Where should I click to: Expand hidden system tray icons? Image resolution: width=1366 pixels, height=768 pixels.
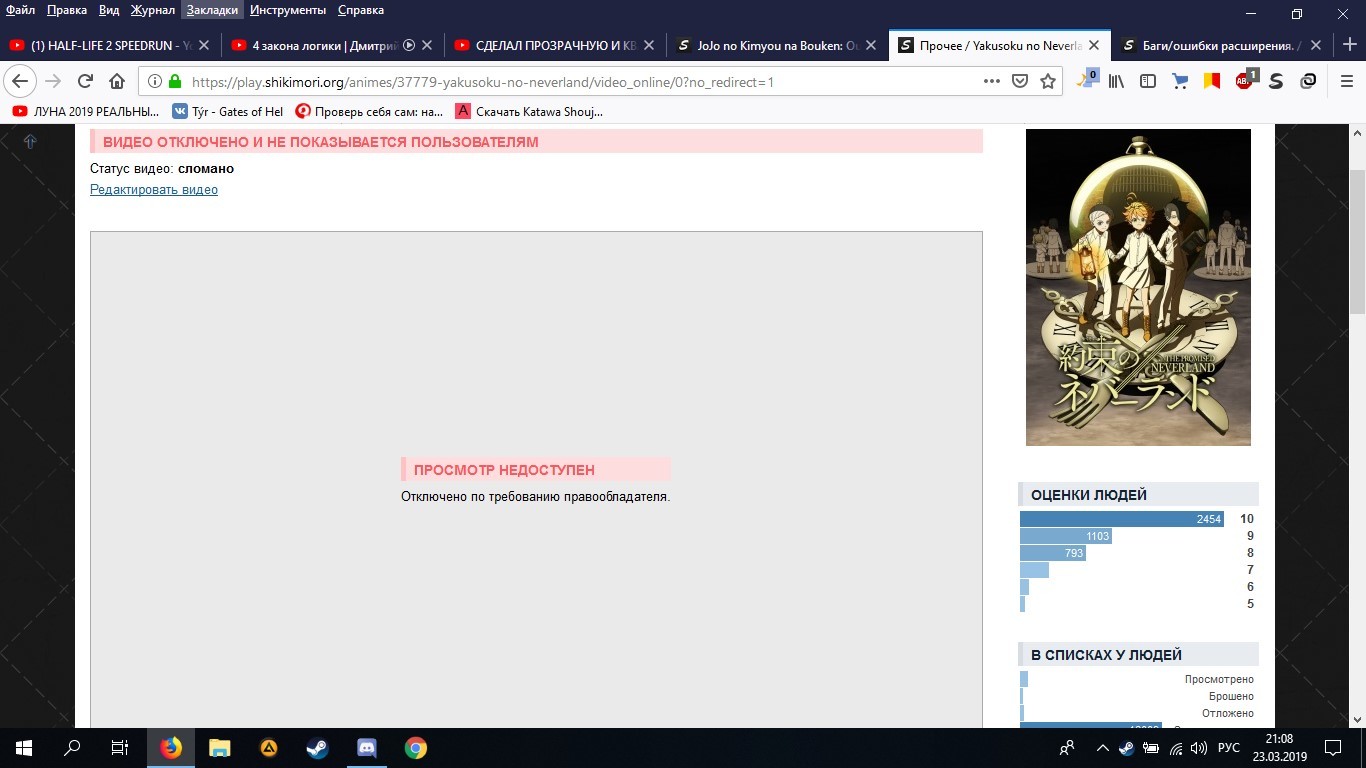point(1102,748)
